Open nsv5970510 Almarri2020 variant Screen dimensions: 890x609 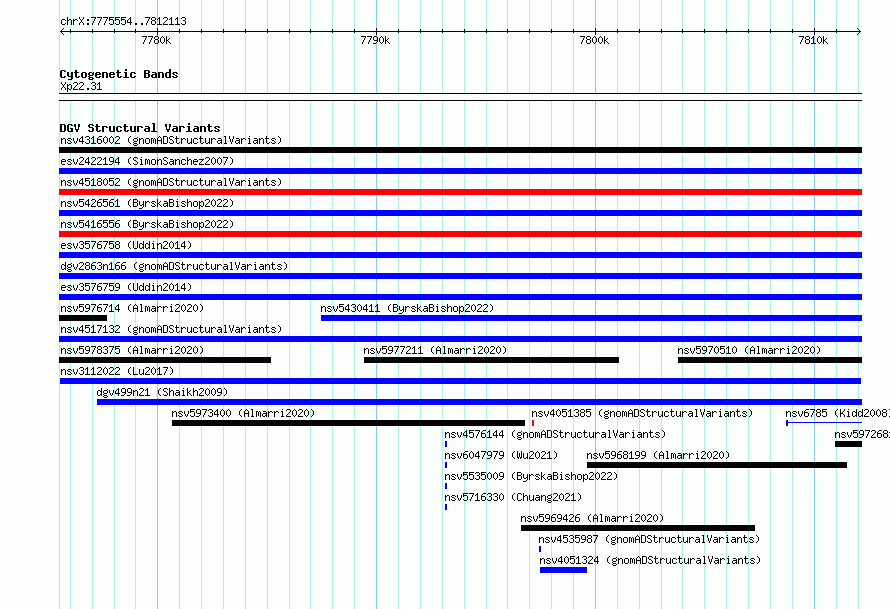point(749,350)
